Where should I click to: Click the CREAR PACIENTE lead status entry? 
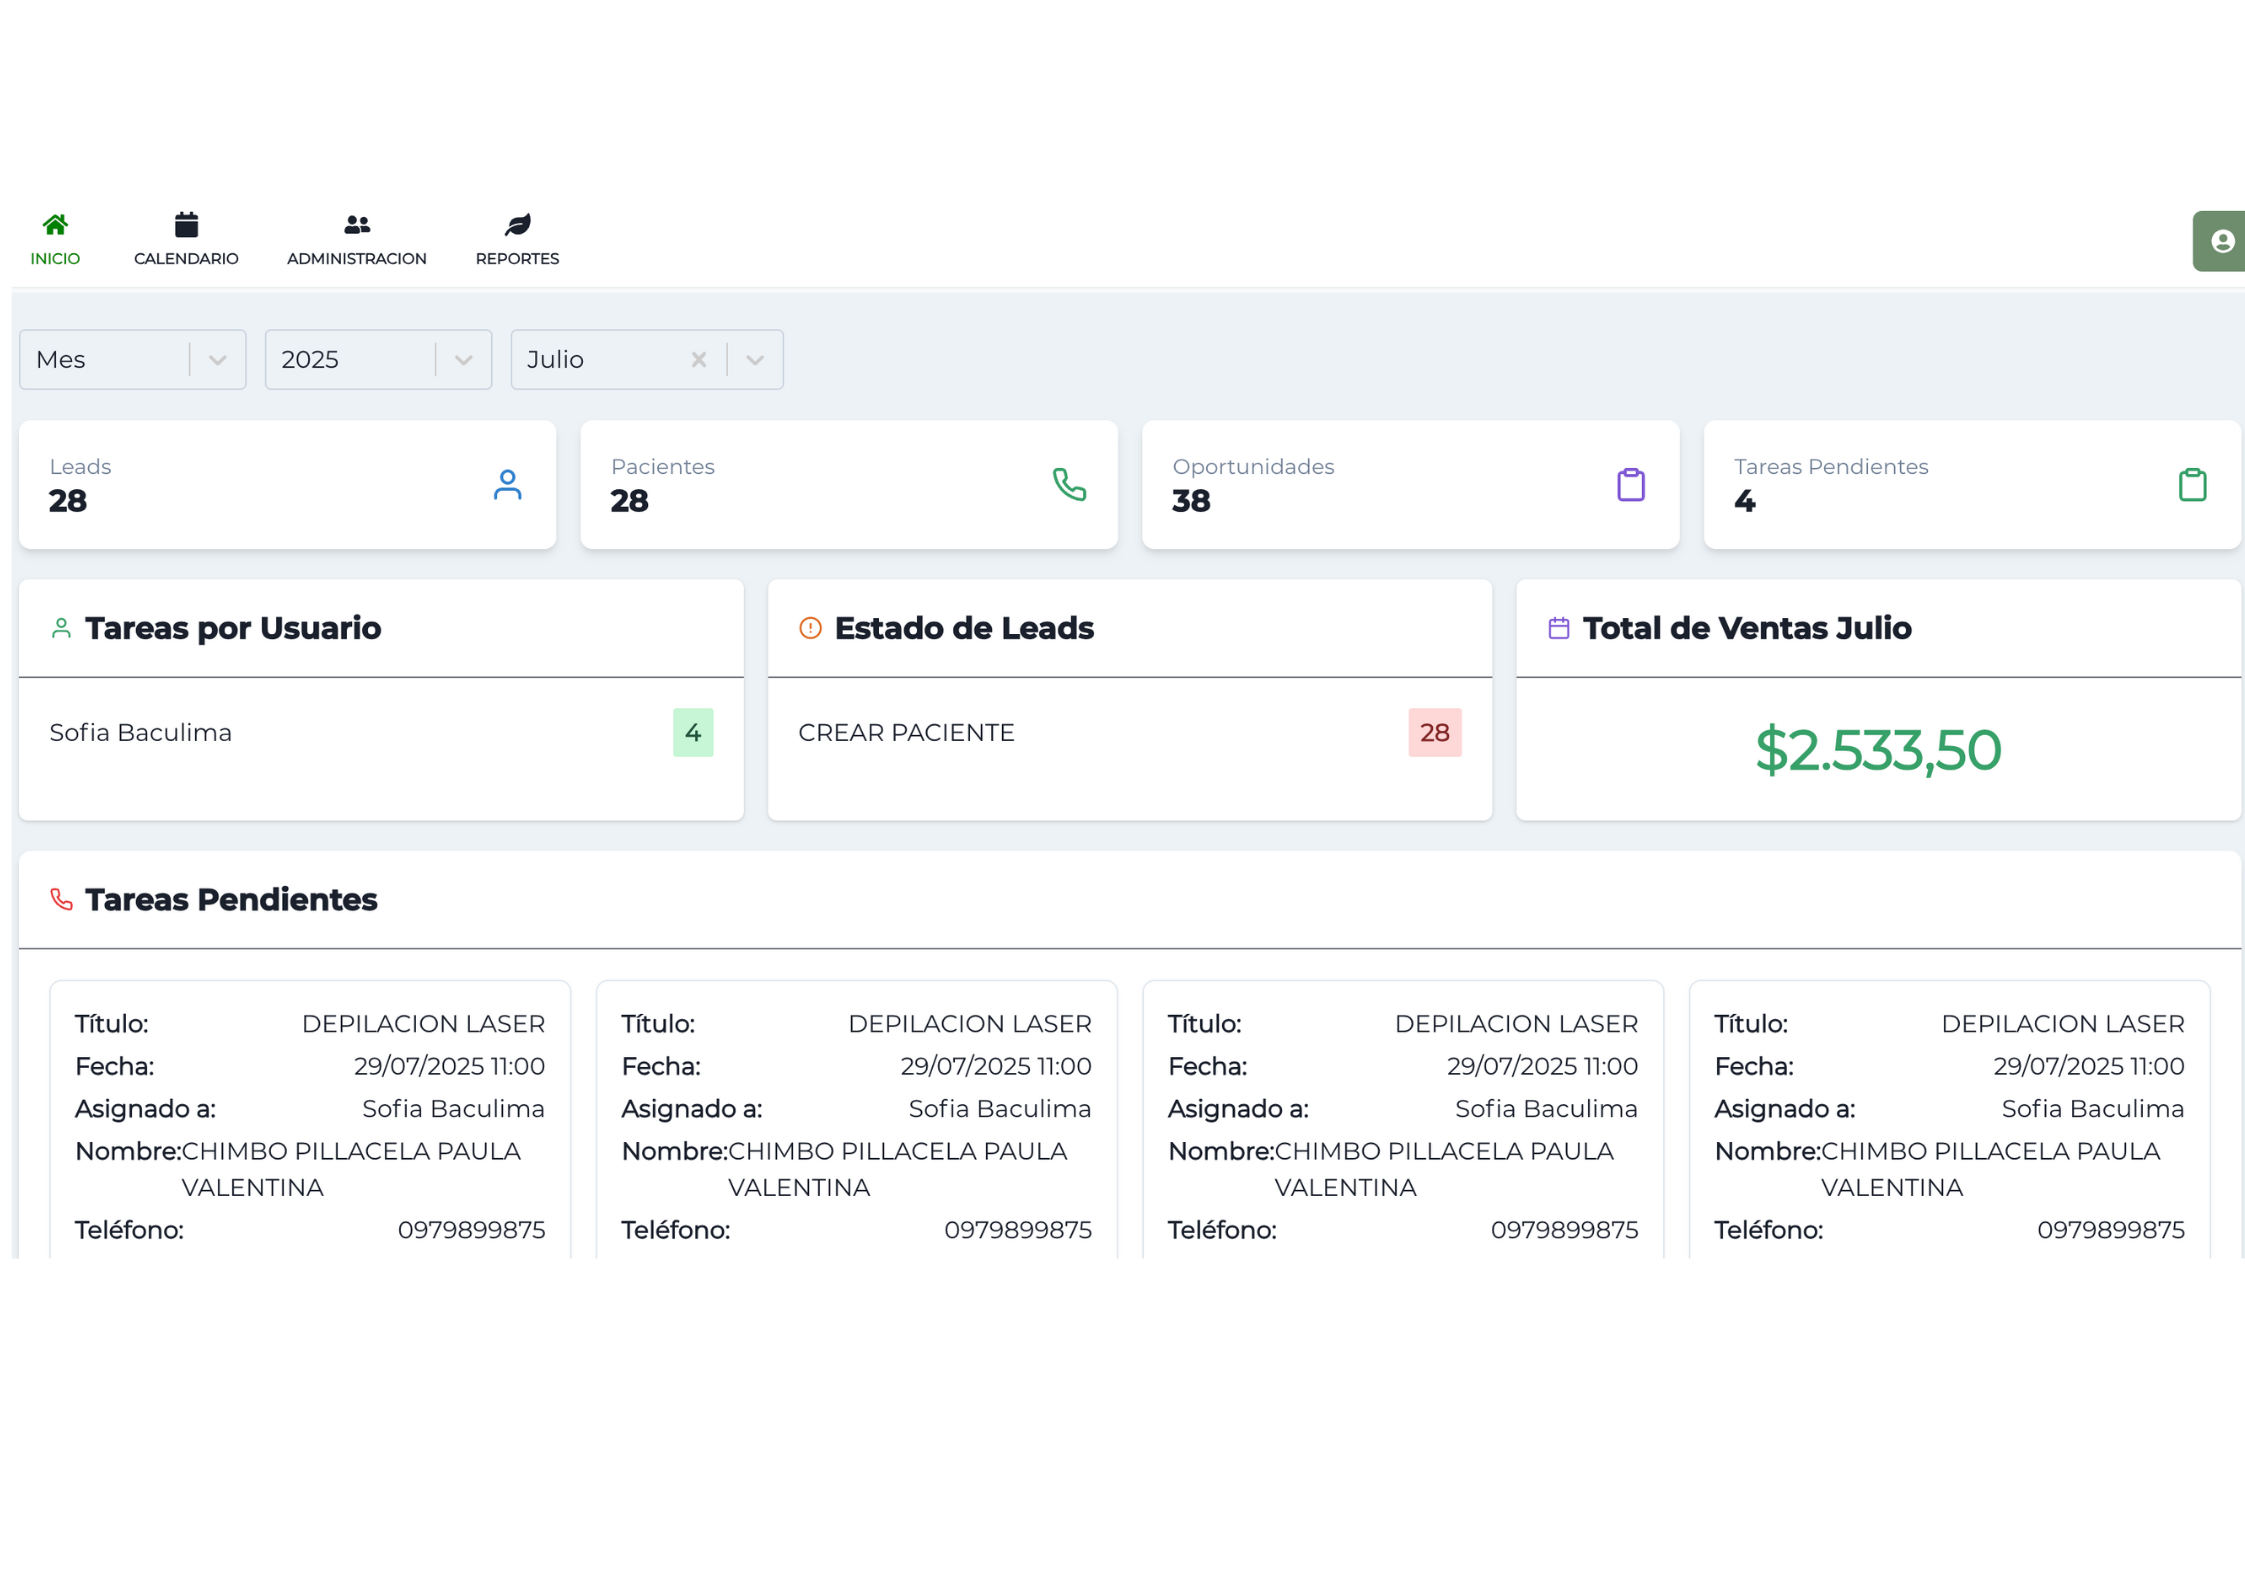(x=905, y=732)
